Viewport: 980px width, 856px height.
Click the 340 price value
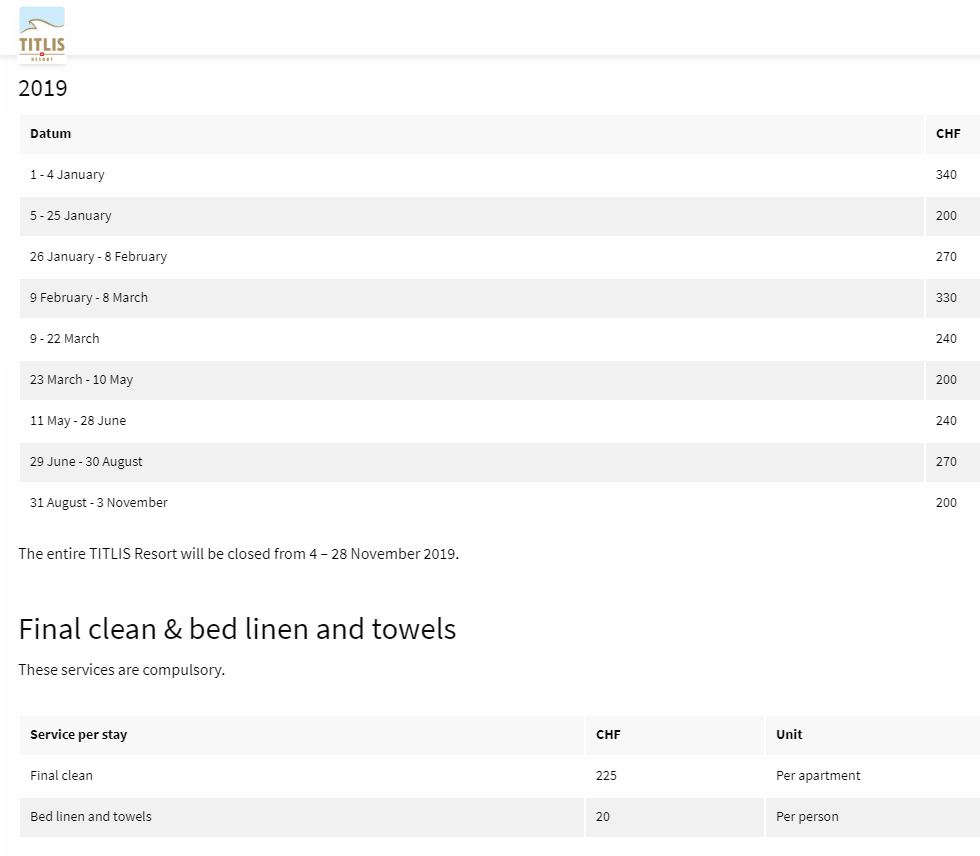[x=946, y=175]
